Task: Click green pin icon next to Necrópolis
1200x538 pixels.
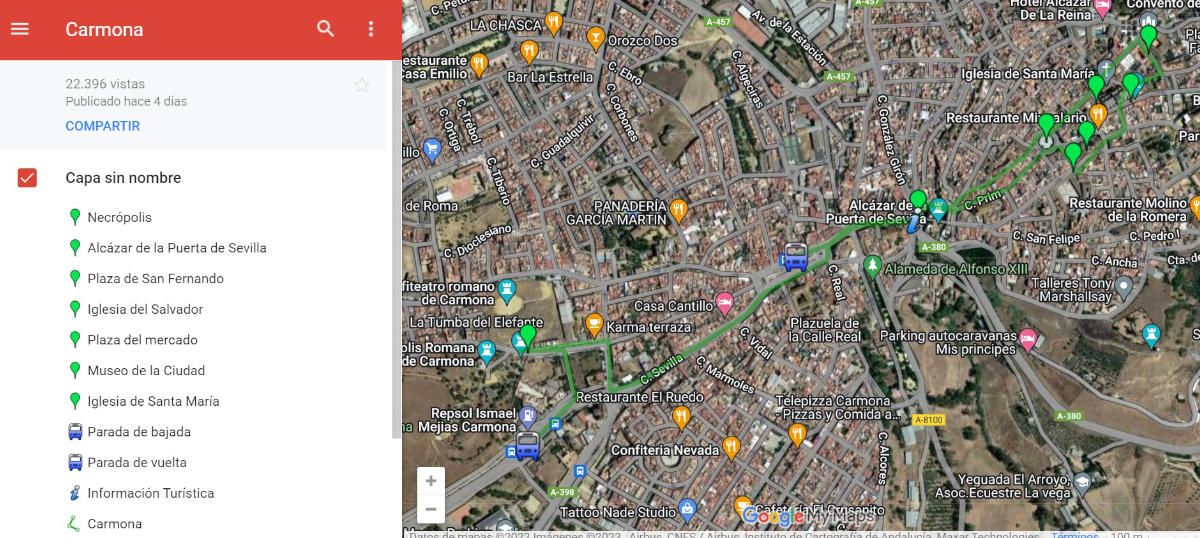Action: pos(74,217)
